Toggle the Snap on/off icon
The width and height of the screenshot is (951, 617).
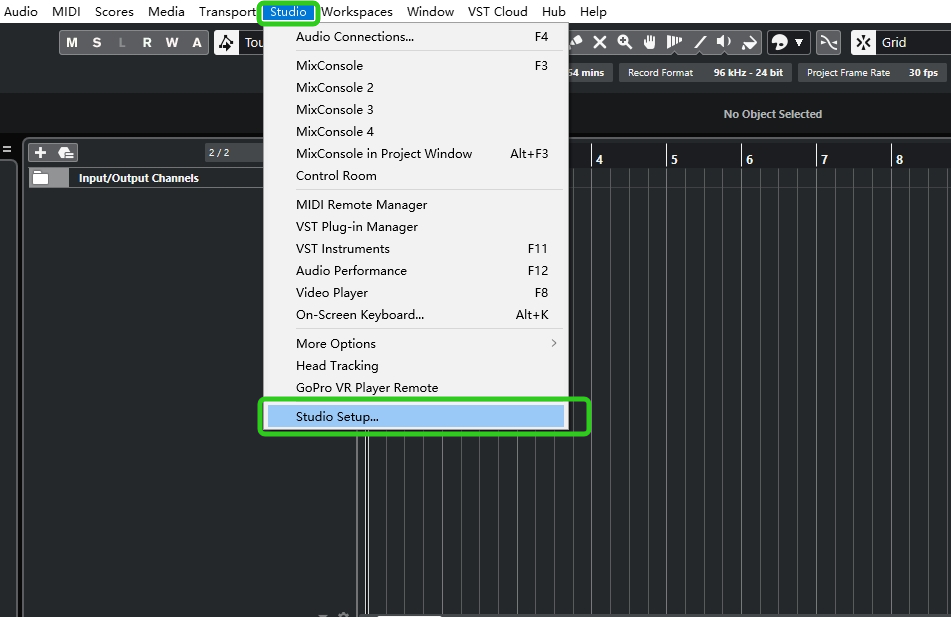864,42
